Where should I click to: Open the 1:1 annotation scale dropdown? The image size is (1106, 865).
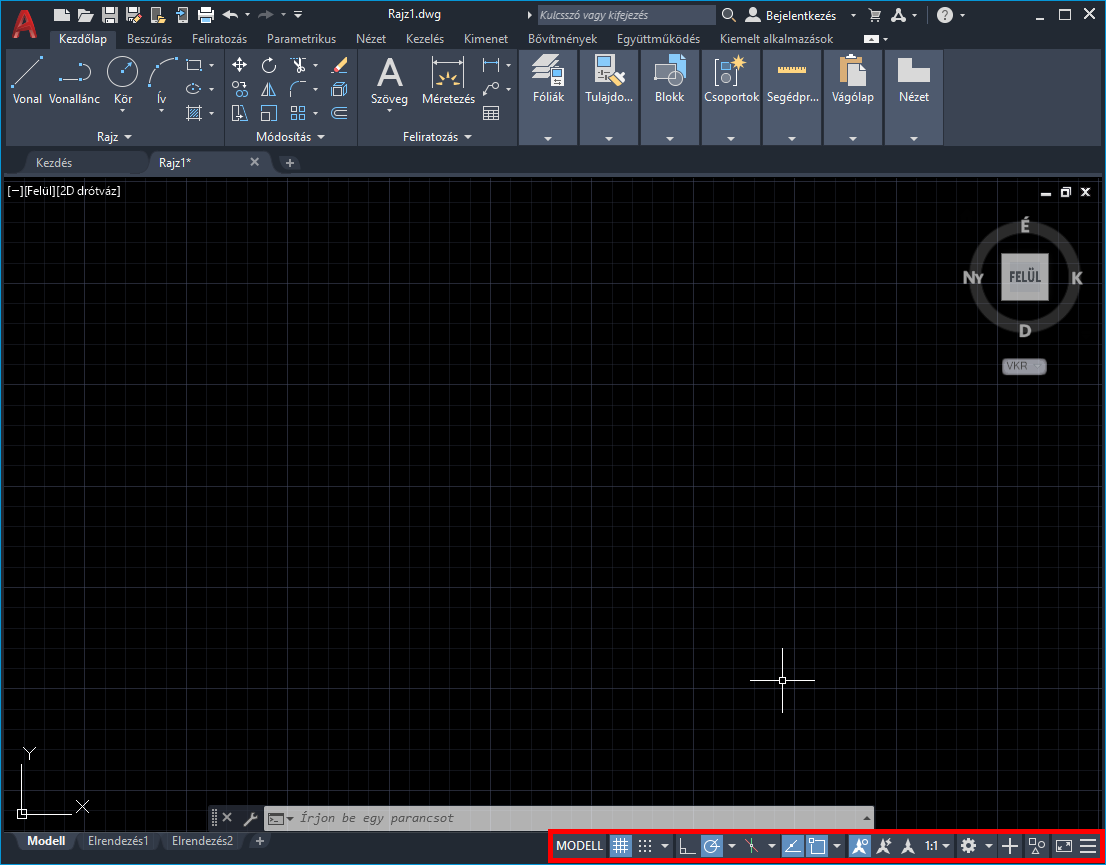click(x=937, y=845)
